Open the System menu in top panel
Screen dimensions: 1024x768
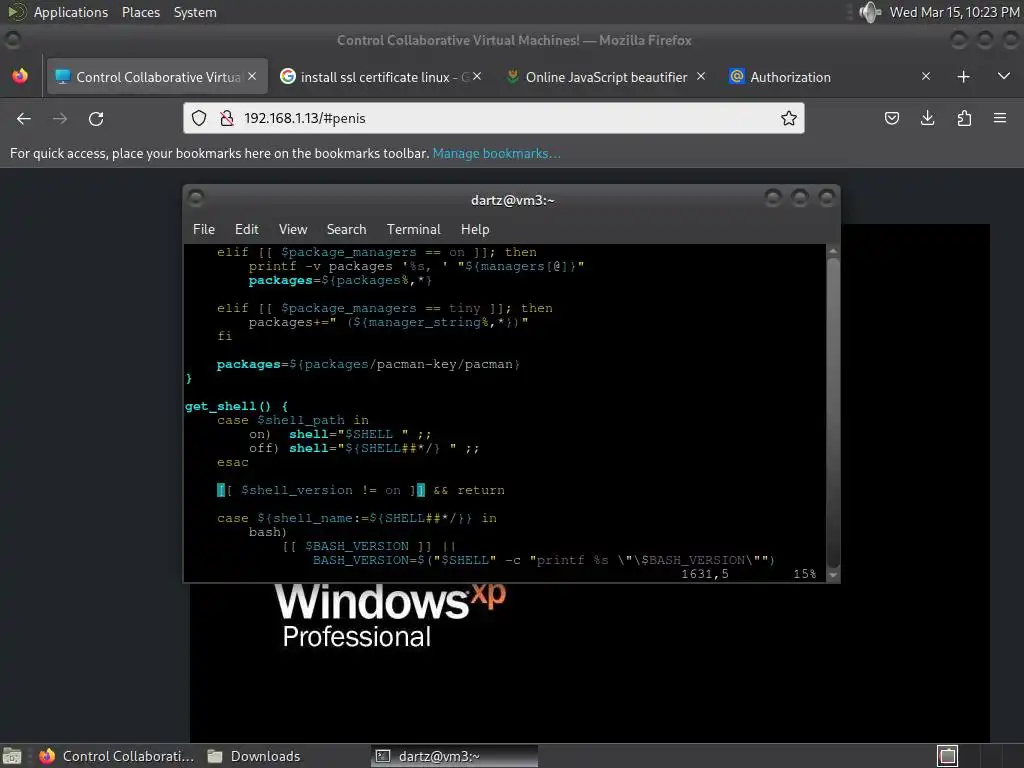195,12
